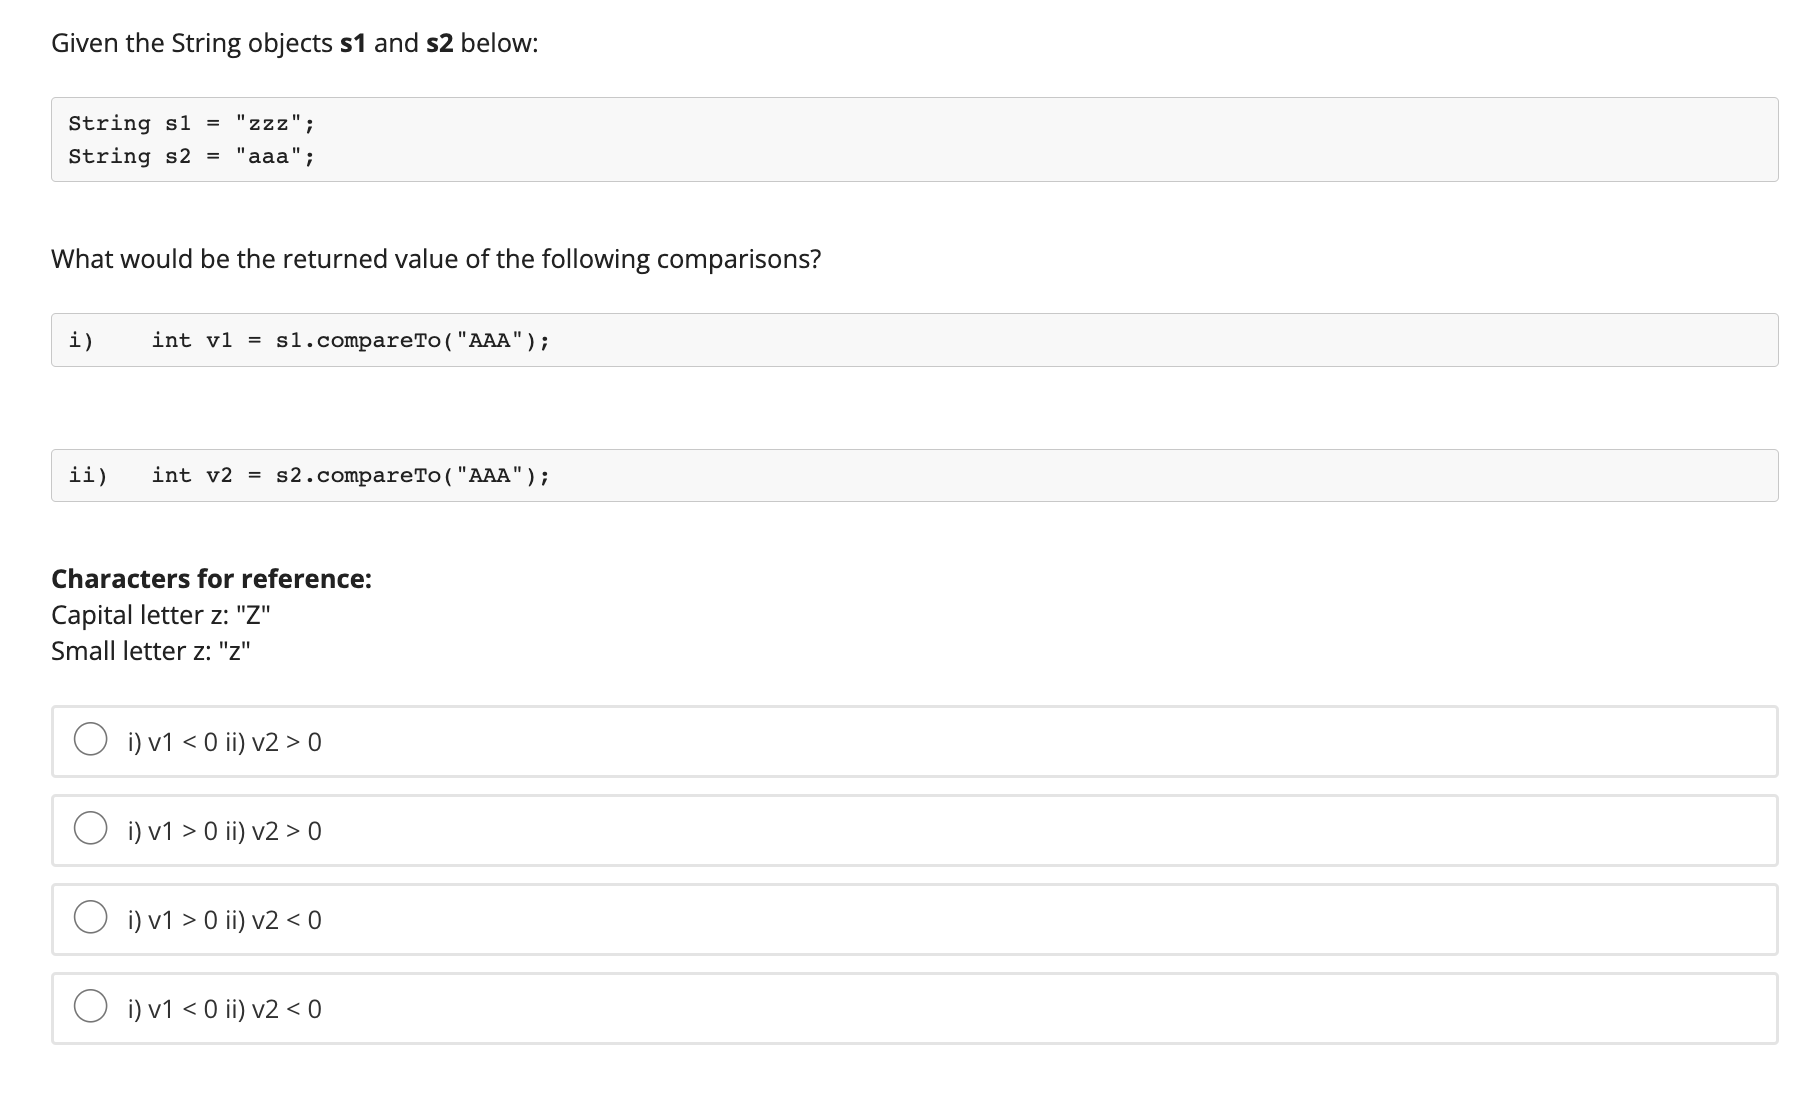Choose radio option v1 < 0, v2 < 0

(91, 1007)
